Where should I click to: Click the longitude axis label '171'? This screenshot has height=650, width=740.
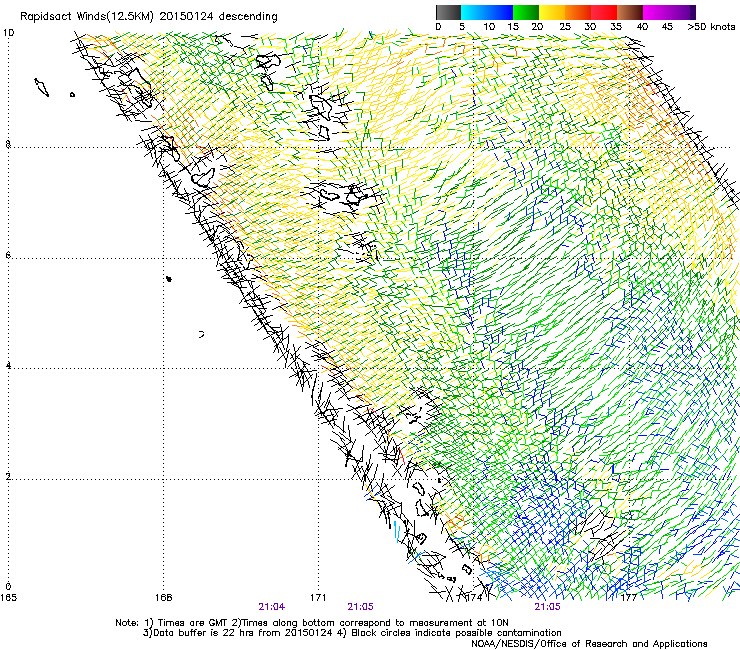[318, 598]
